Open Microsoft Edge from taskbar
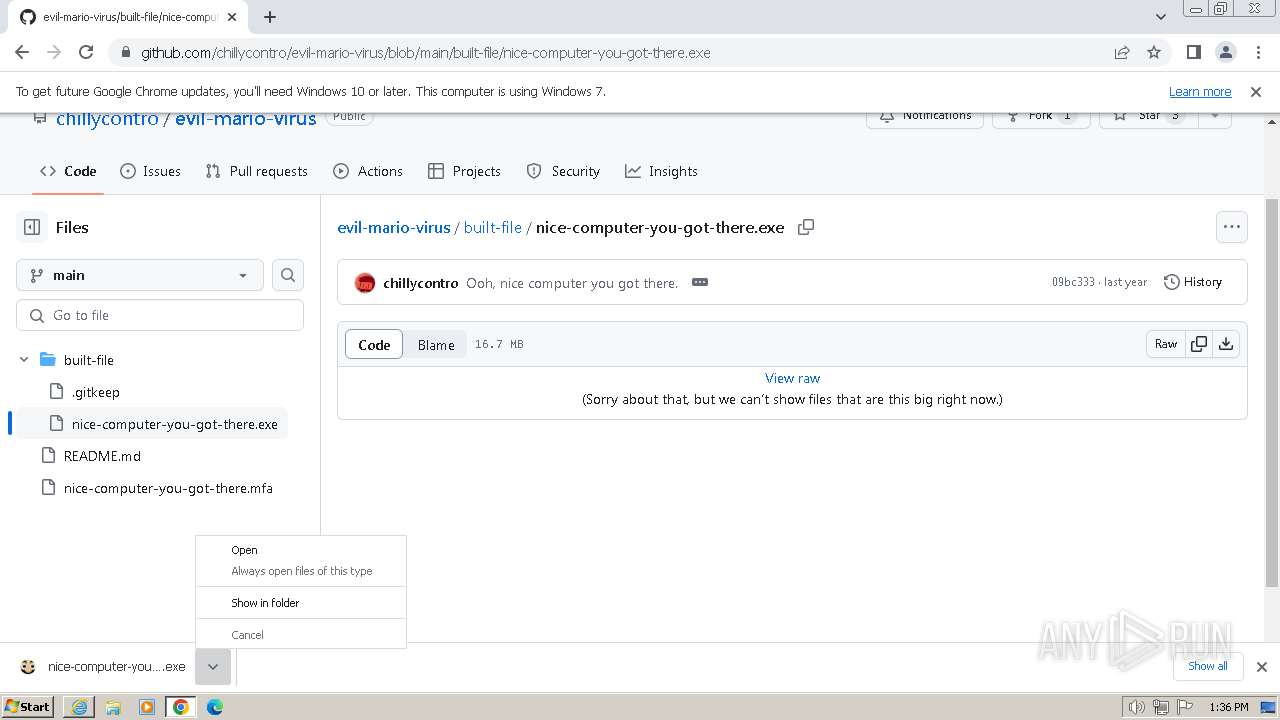 click(215, 707)
